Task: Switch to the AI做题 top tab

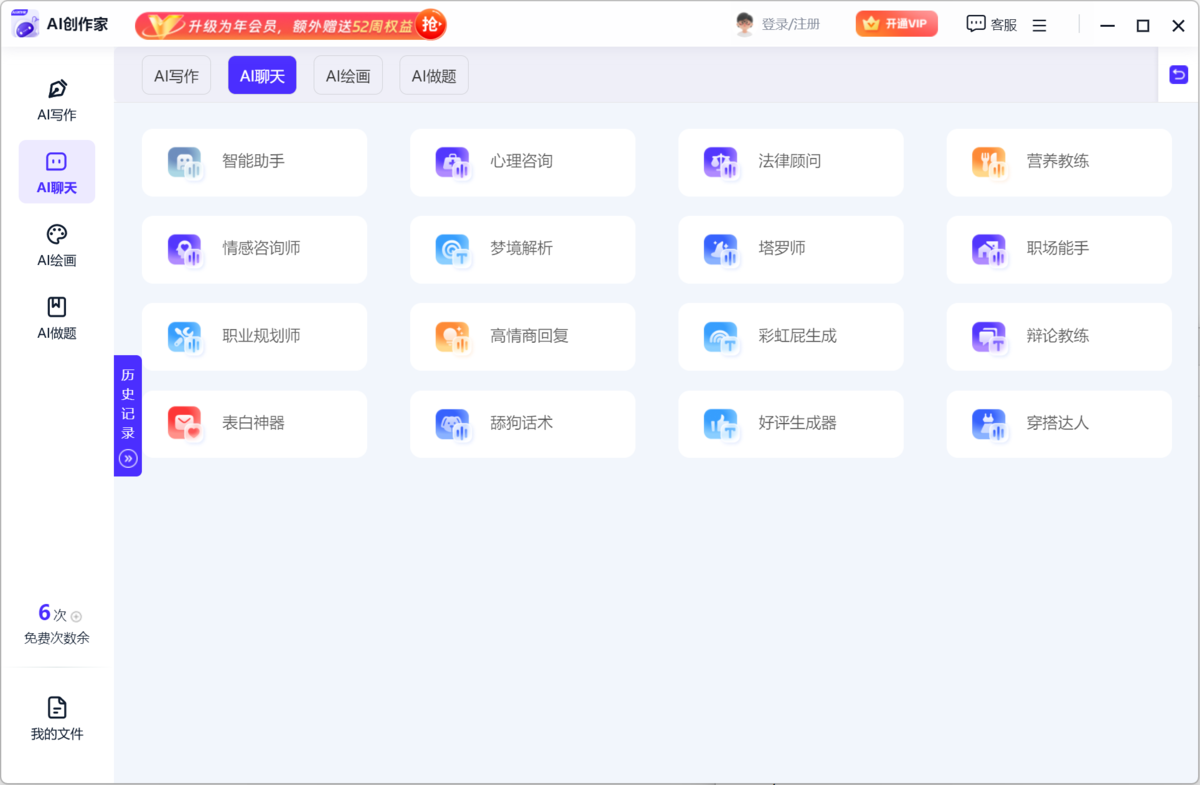Action: [434, 74]
